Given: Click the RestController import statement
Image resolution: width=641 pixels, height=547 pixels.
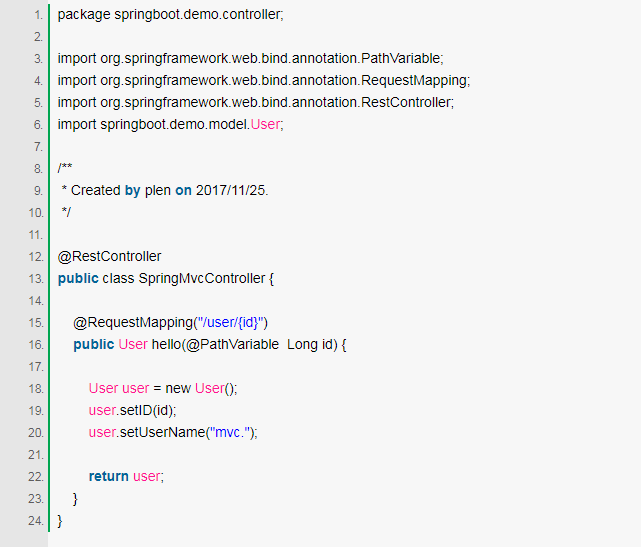Looking at the screenshot, I should (256, 102).
